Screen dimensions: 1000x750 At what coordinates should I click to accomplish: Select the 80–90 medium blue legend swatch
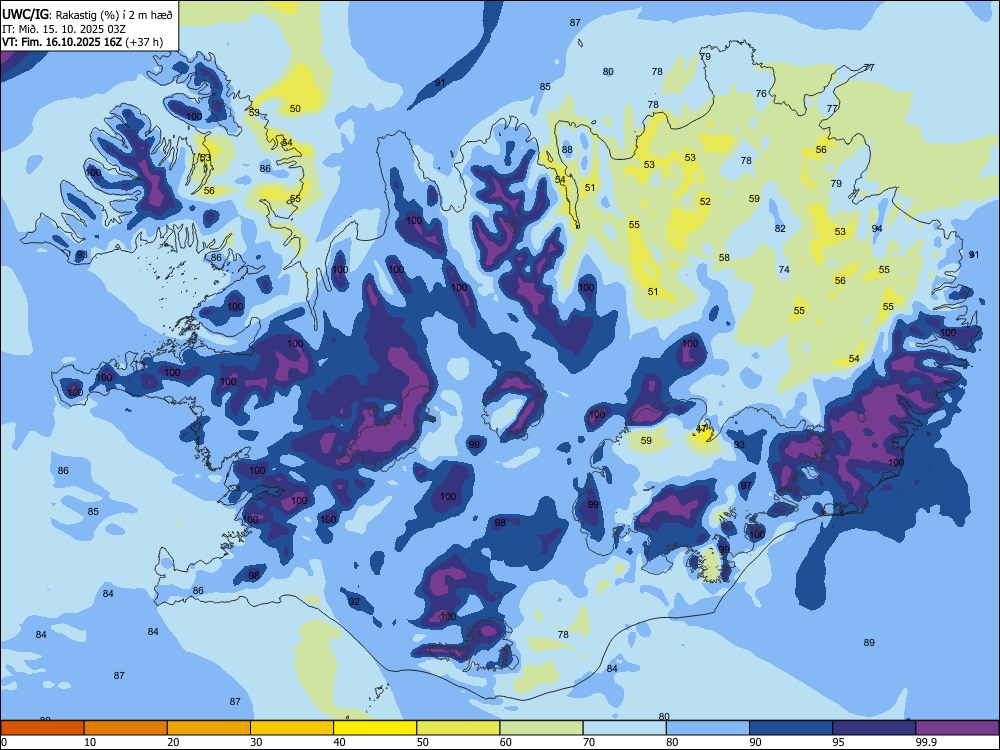coord(707,728)
